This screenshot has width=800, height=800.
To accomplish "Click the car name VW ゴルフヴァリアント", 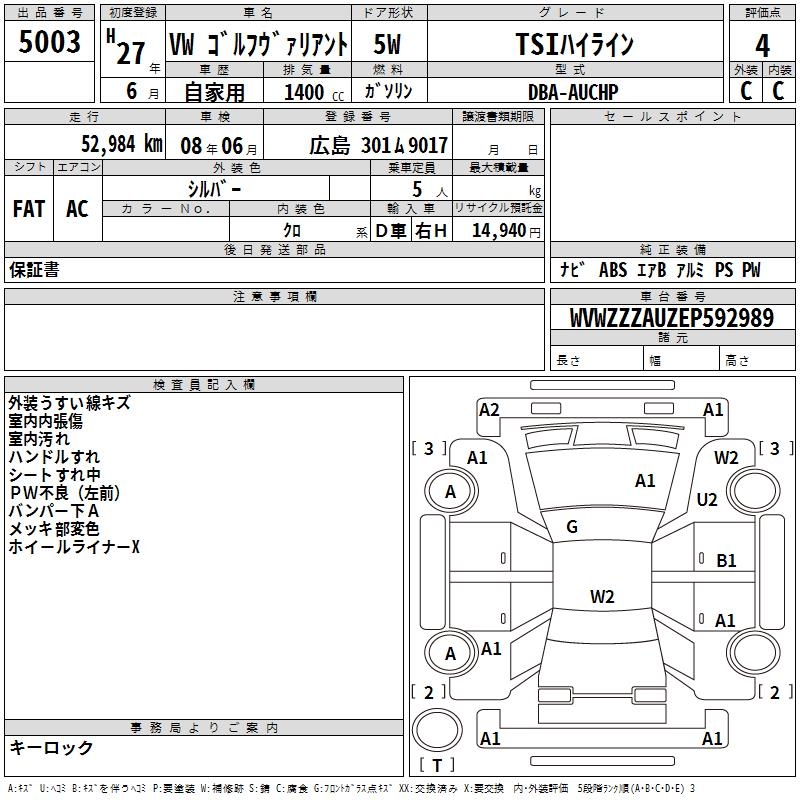I will [258, 44].
